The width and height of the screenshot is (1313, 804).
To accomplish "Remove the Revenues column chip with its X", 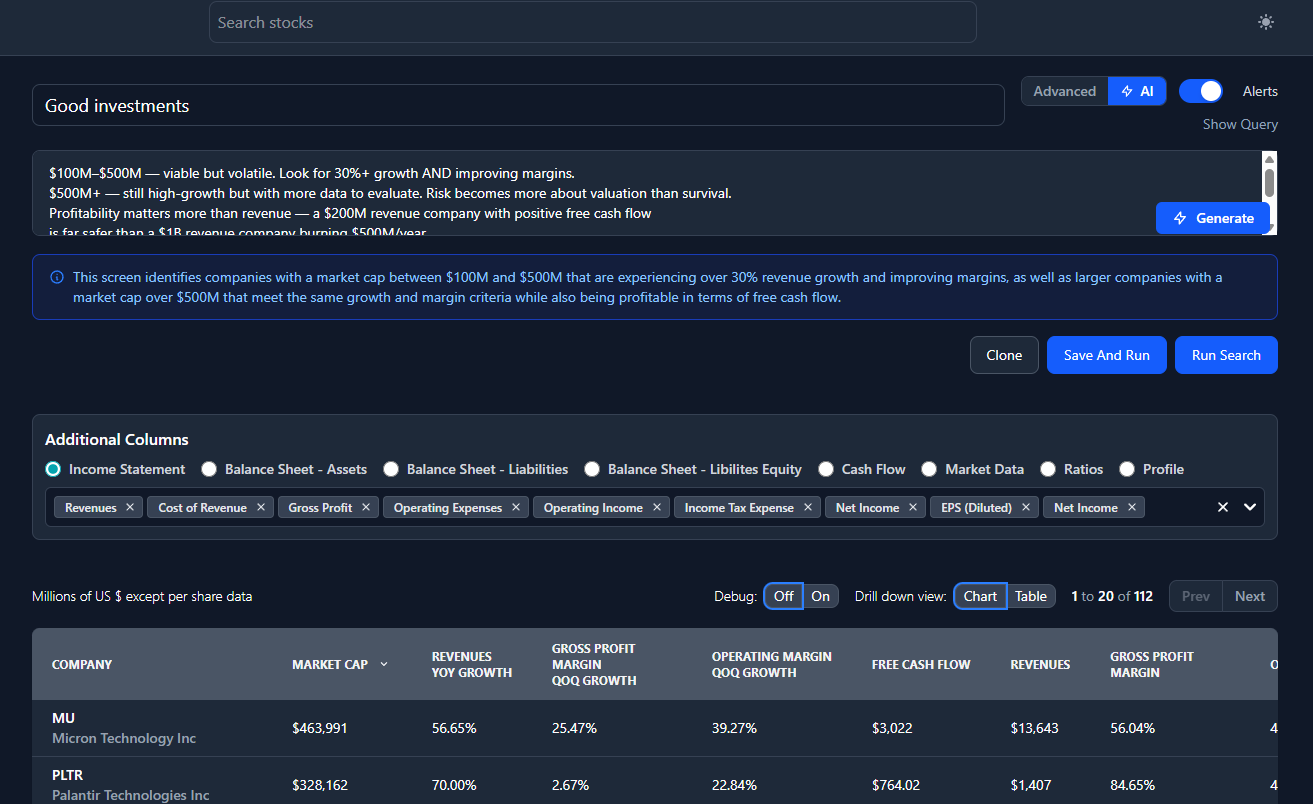I will pyautogui.click(x=128, y=507).
